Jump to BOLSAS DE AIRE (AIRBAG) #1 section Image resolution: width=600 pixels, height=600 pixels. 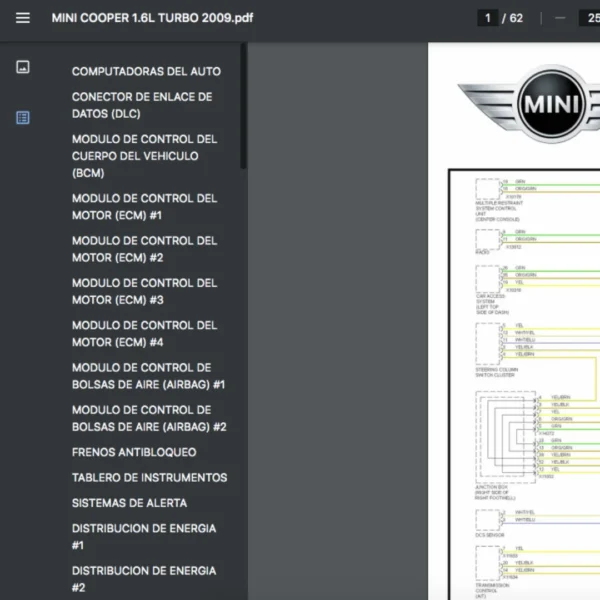pos(148,376)
